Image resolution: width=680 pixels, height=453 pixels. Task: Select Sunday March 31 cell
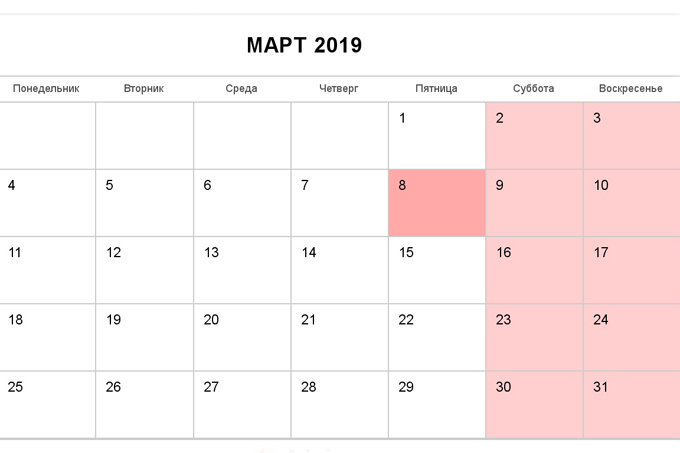pyautogui.click(x=632, y=404)
